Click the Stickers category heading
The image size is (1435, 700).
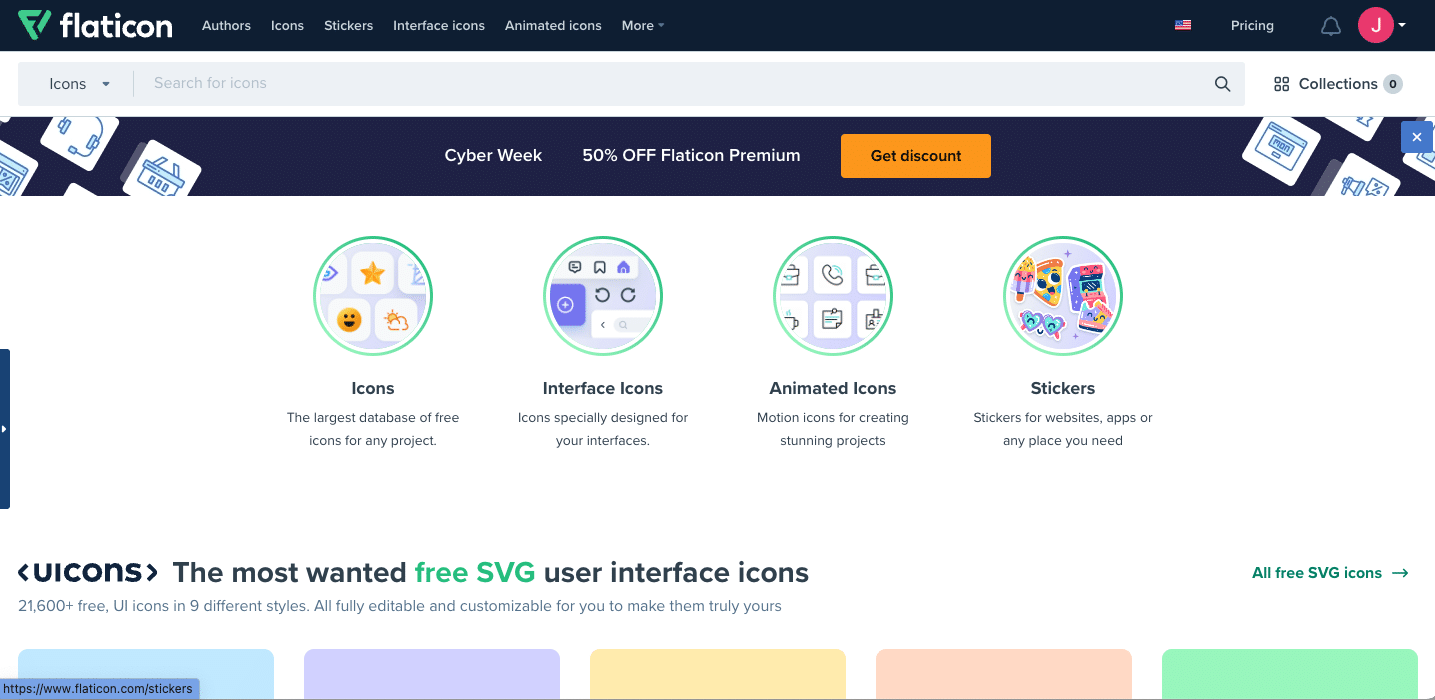point(1063,388)
